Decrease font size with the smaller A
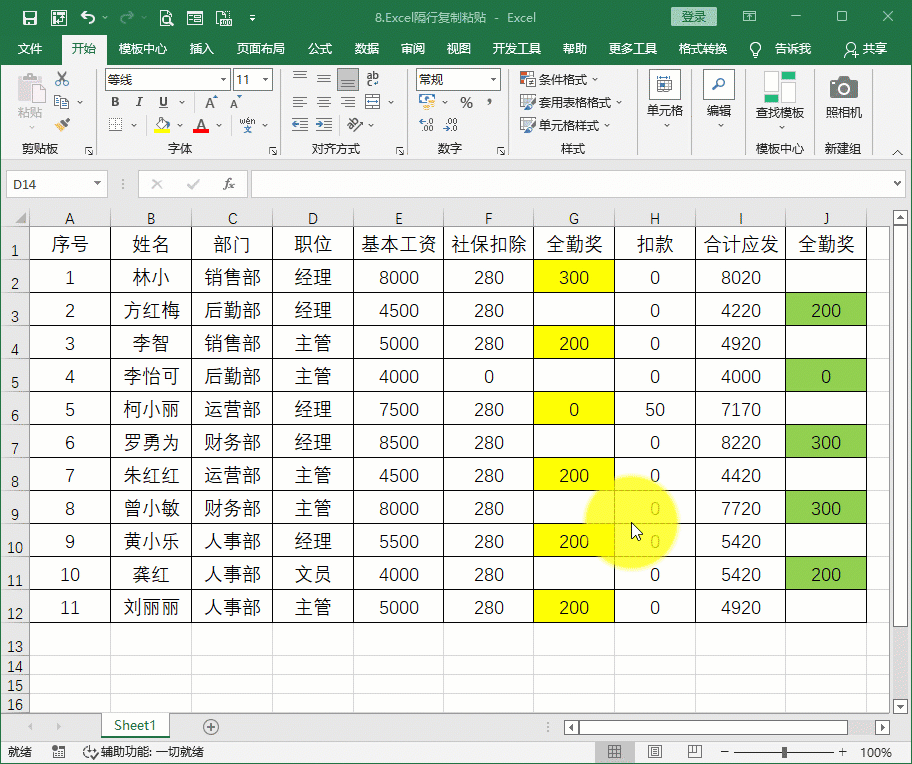This screenshot has height=764, width=912. point(235,102)
